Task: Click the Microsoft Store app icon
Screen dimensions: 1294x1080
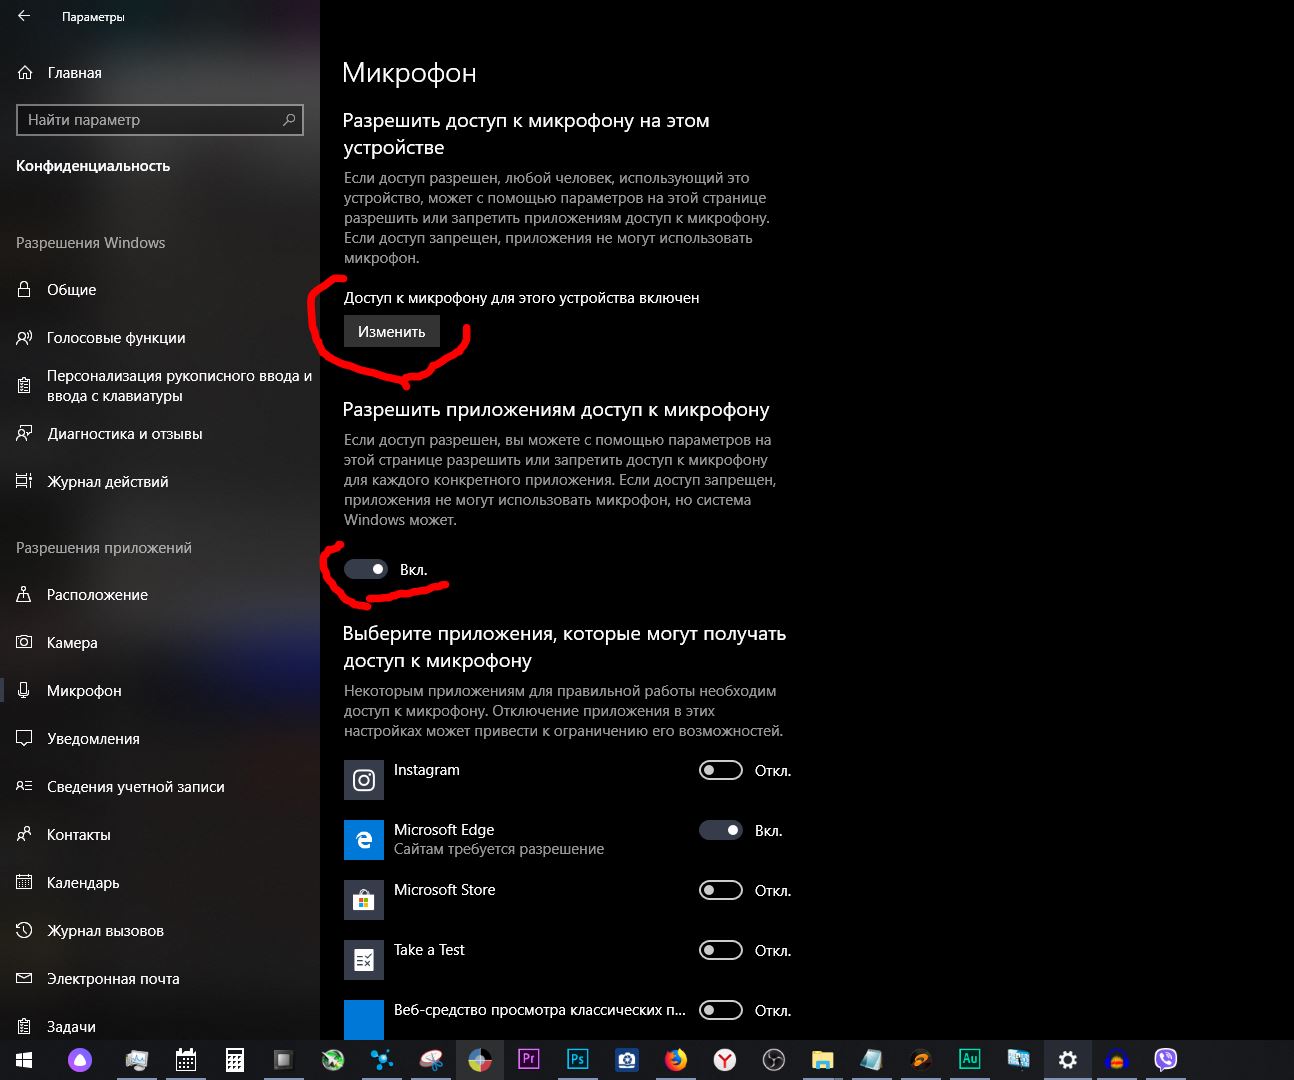Action: tap(364, 900)
